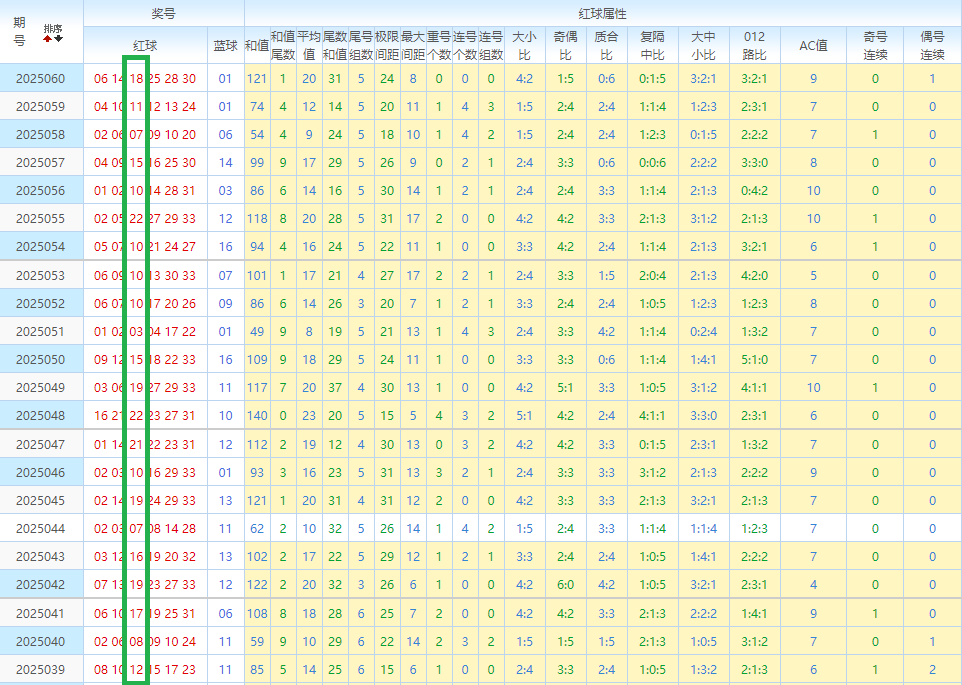
Task: Select the 蓝球 column header
Action: [x=225, y=45]
